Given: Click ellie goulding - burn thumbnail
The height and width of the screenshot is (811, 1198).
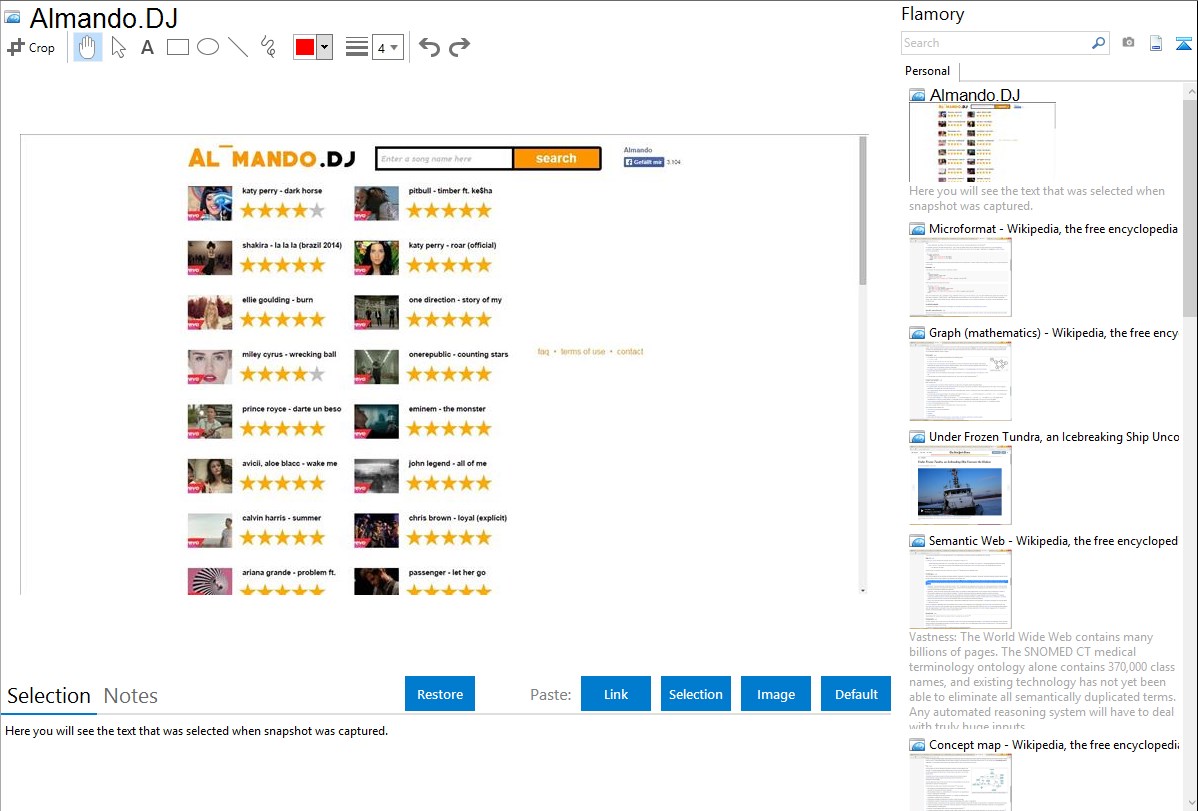Looking at the screenshot, I should click(x=209, y=312).
